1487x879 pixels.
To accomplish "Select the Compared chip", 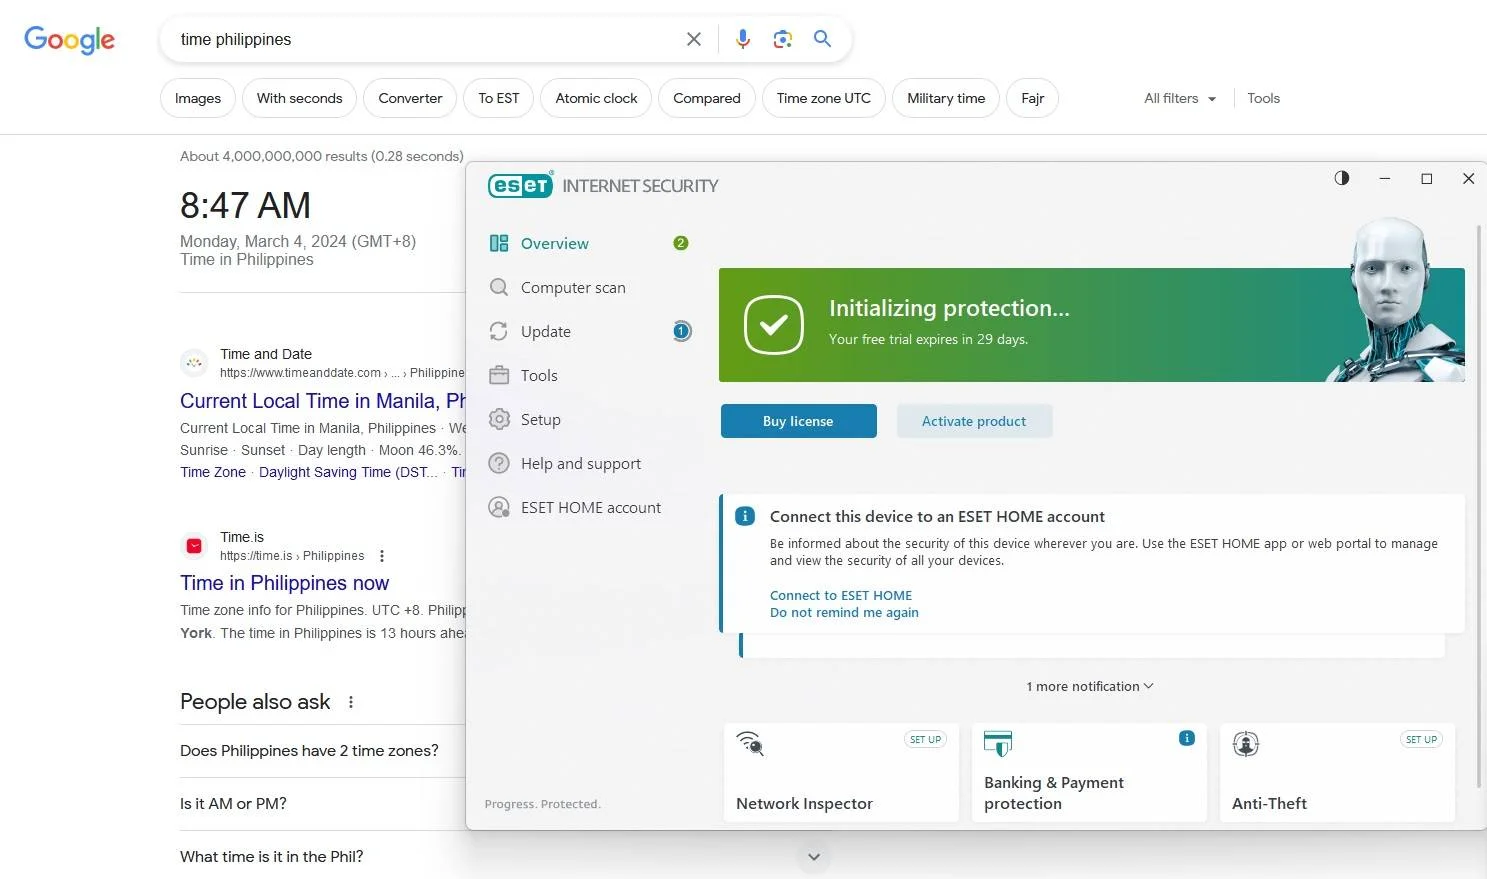I will [x=707, y=98].
